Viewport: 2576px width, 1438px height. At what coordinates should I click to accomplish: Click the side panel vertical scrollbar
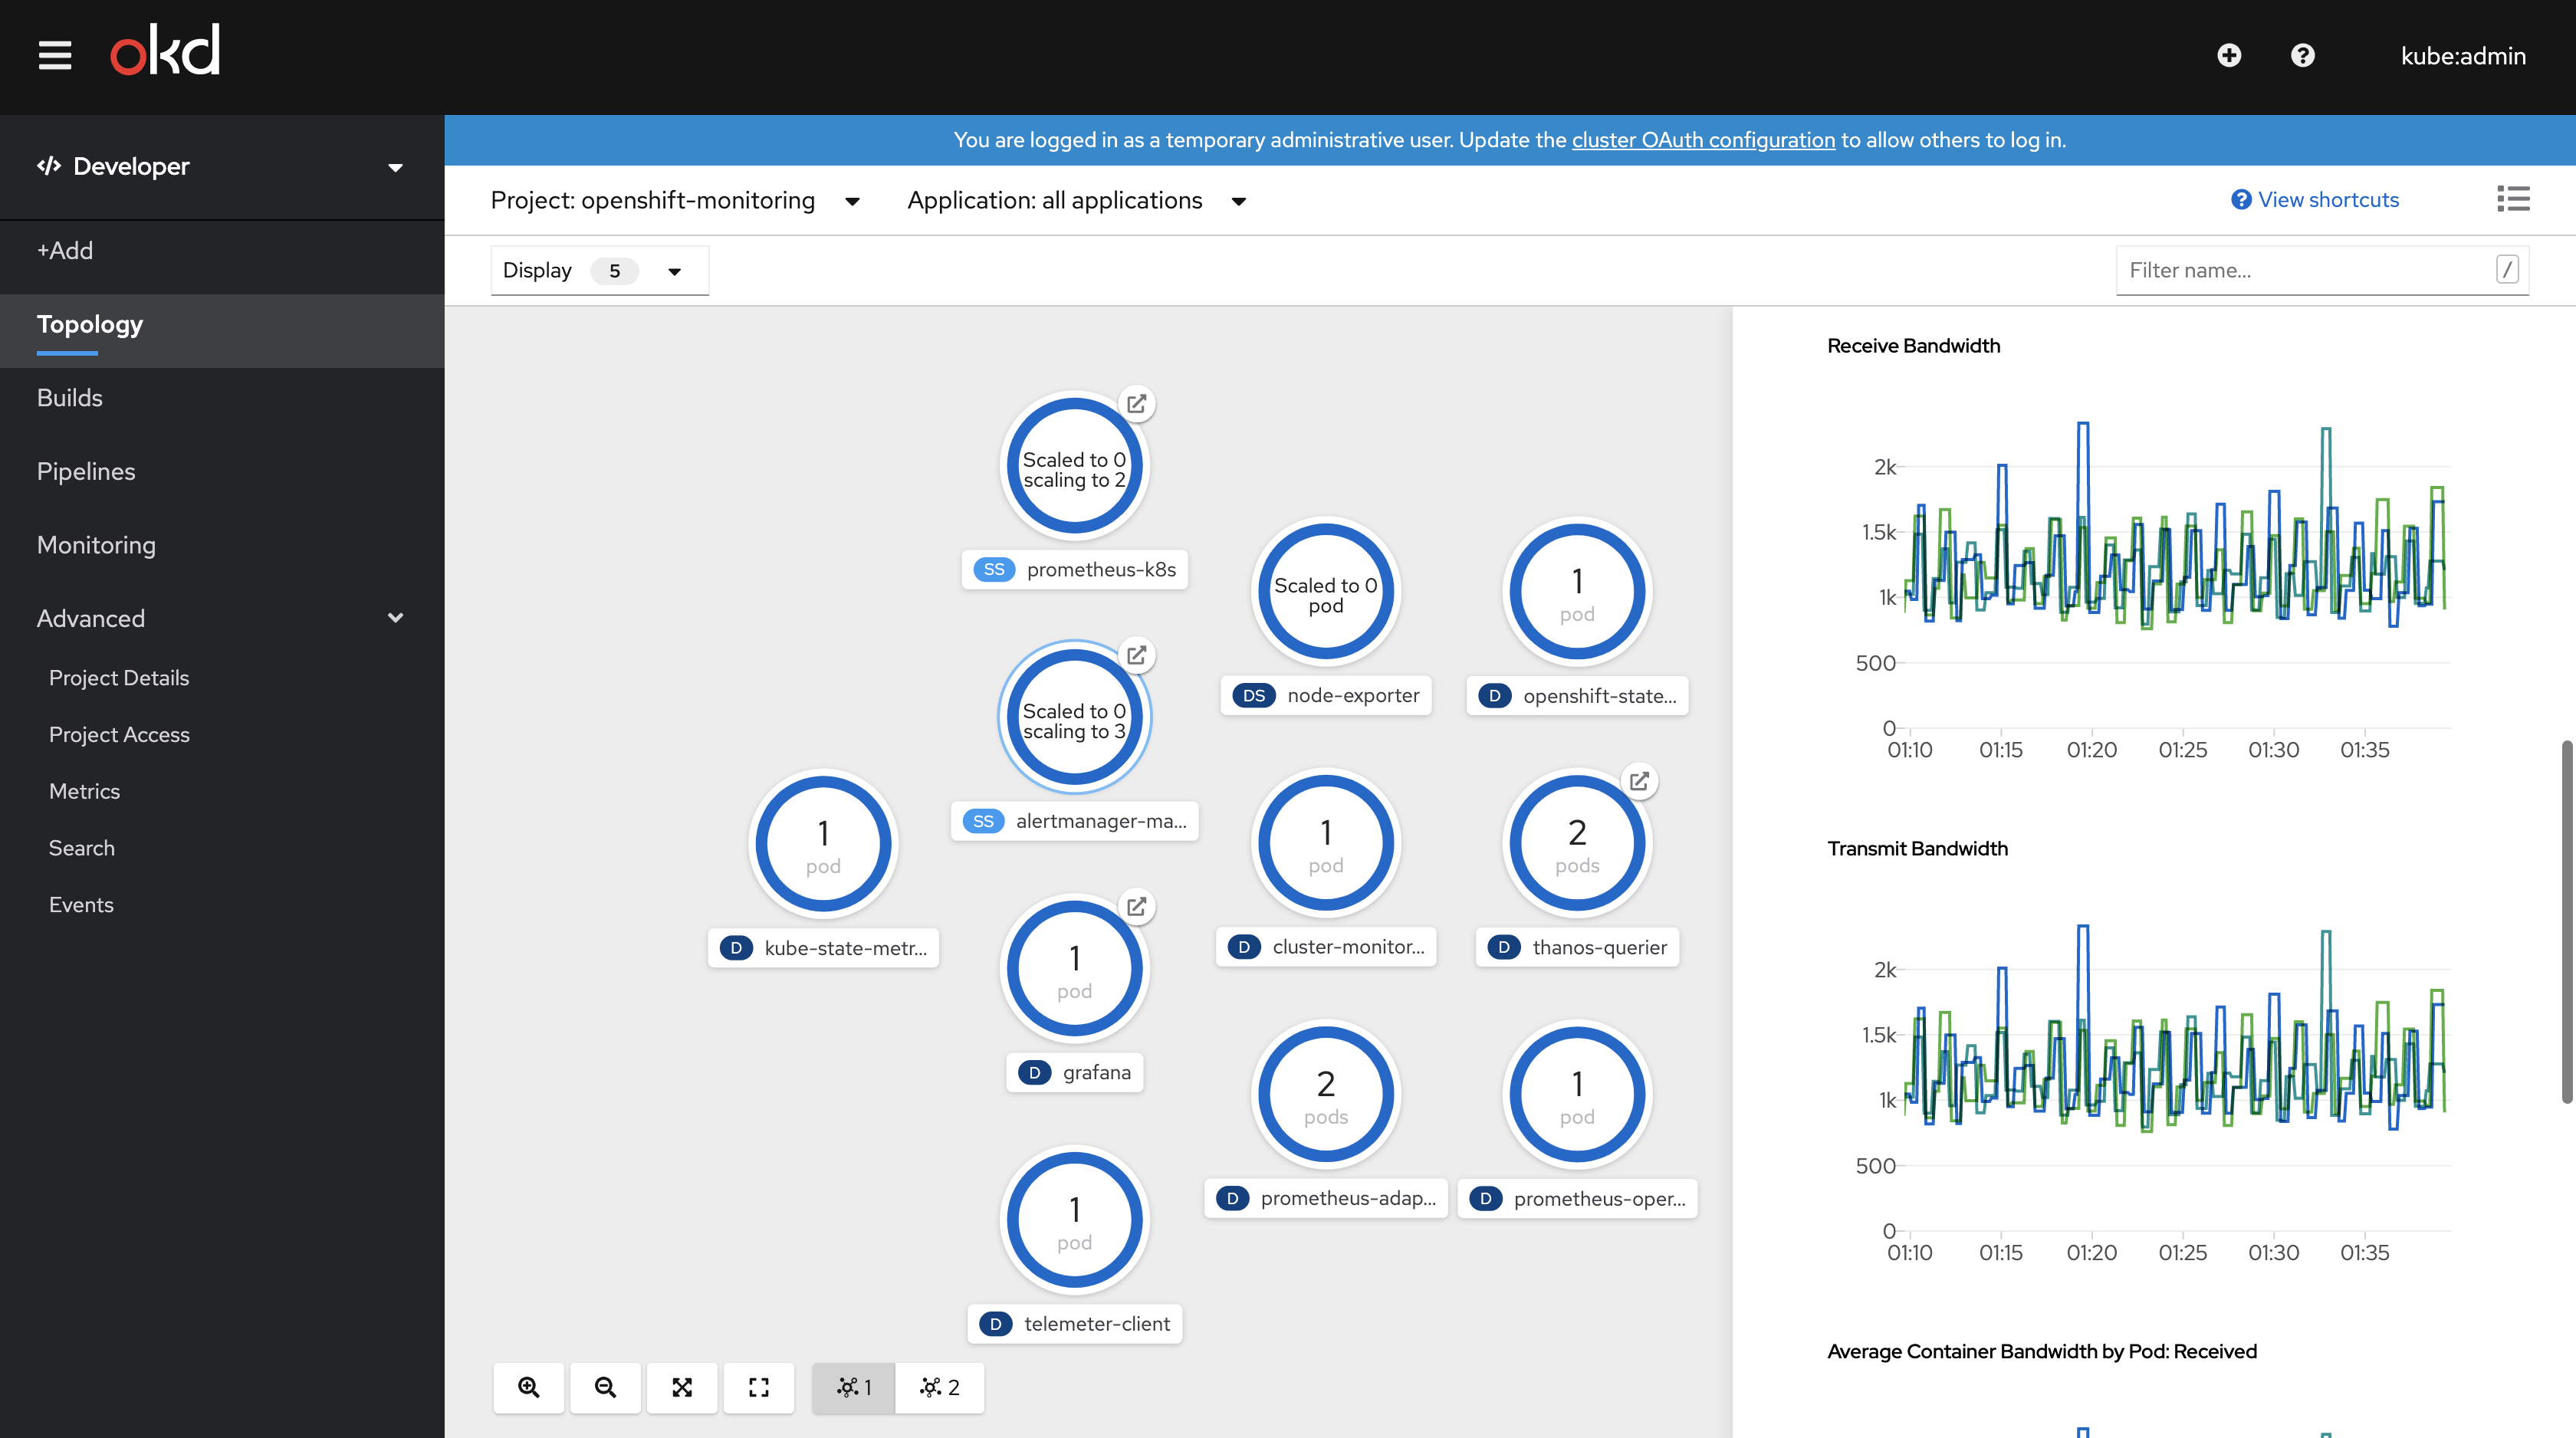tap(2566, 920)
